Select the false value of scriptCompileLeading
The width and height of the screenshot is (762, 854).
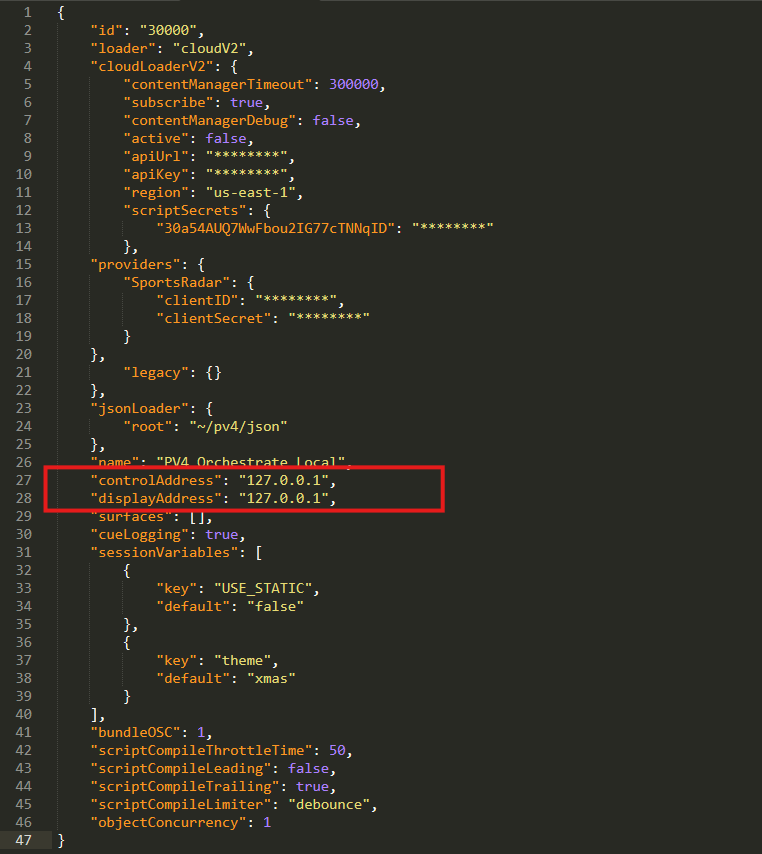(308, 768)
